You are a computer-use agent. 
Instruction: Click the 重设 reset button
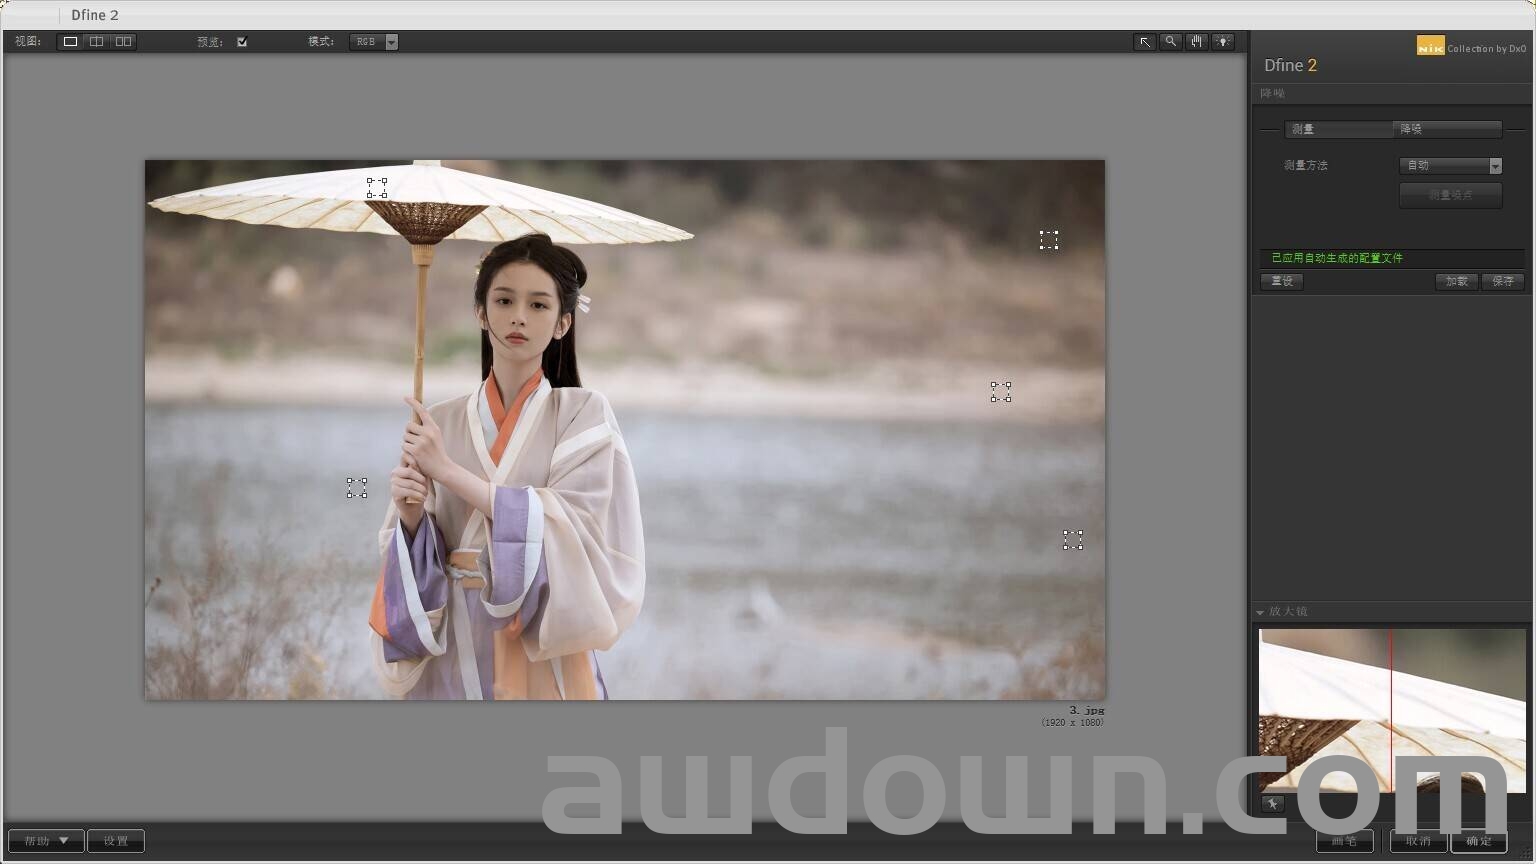[x=1282, y=281]
